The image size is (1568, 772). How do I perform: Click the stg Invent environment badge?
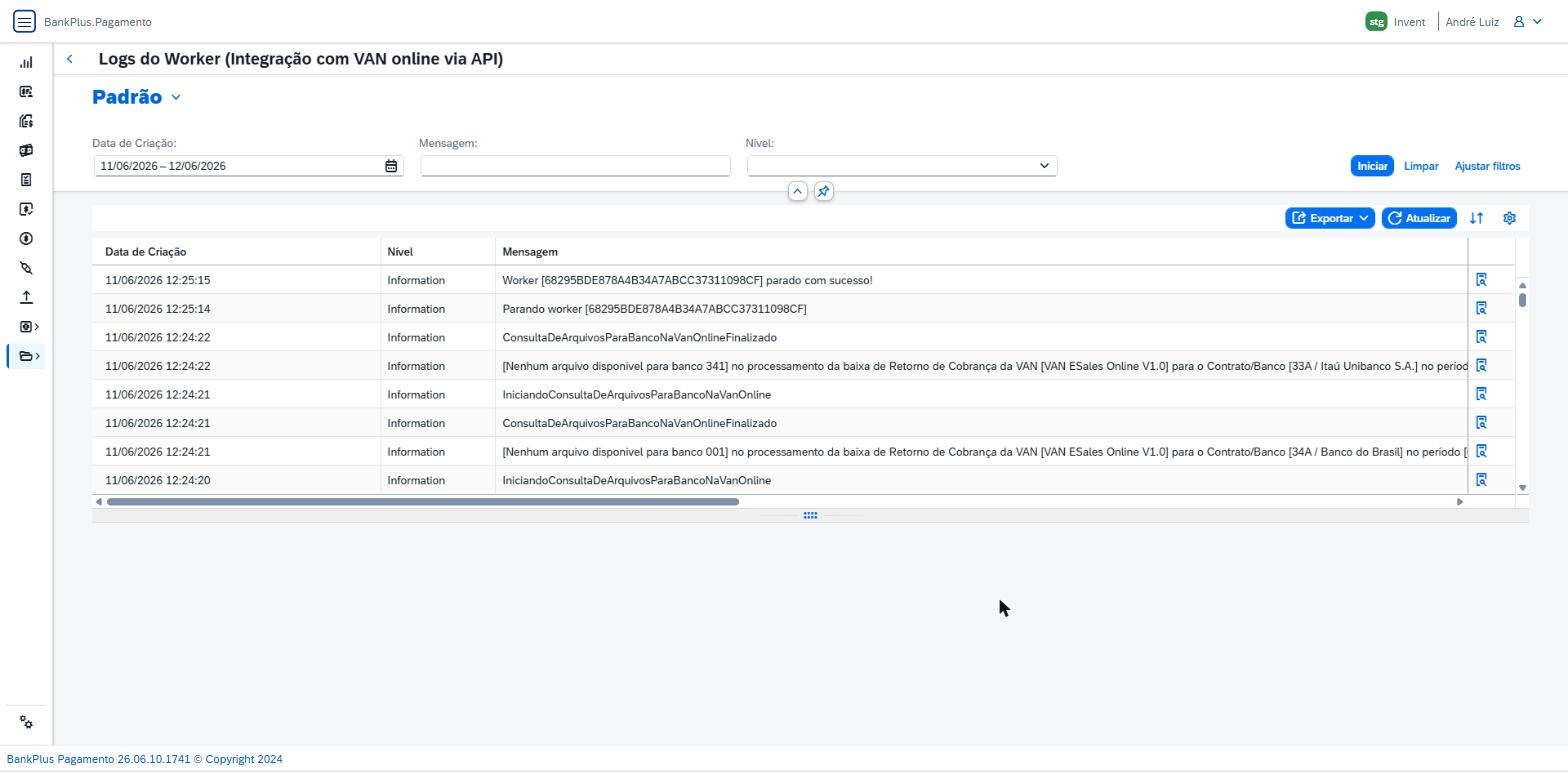tap(1396, 21)
